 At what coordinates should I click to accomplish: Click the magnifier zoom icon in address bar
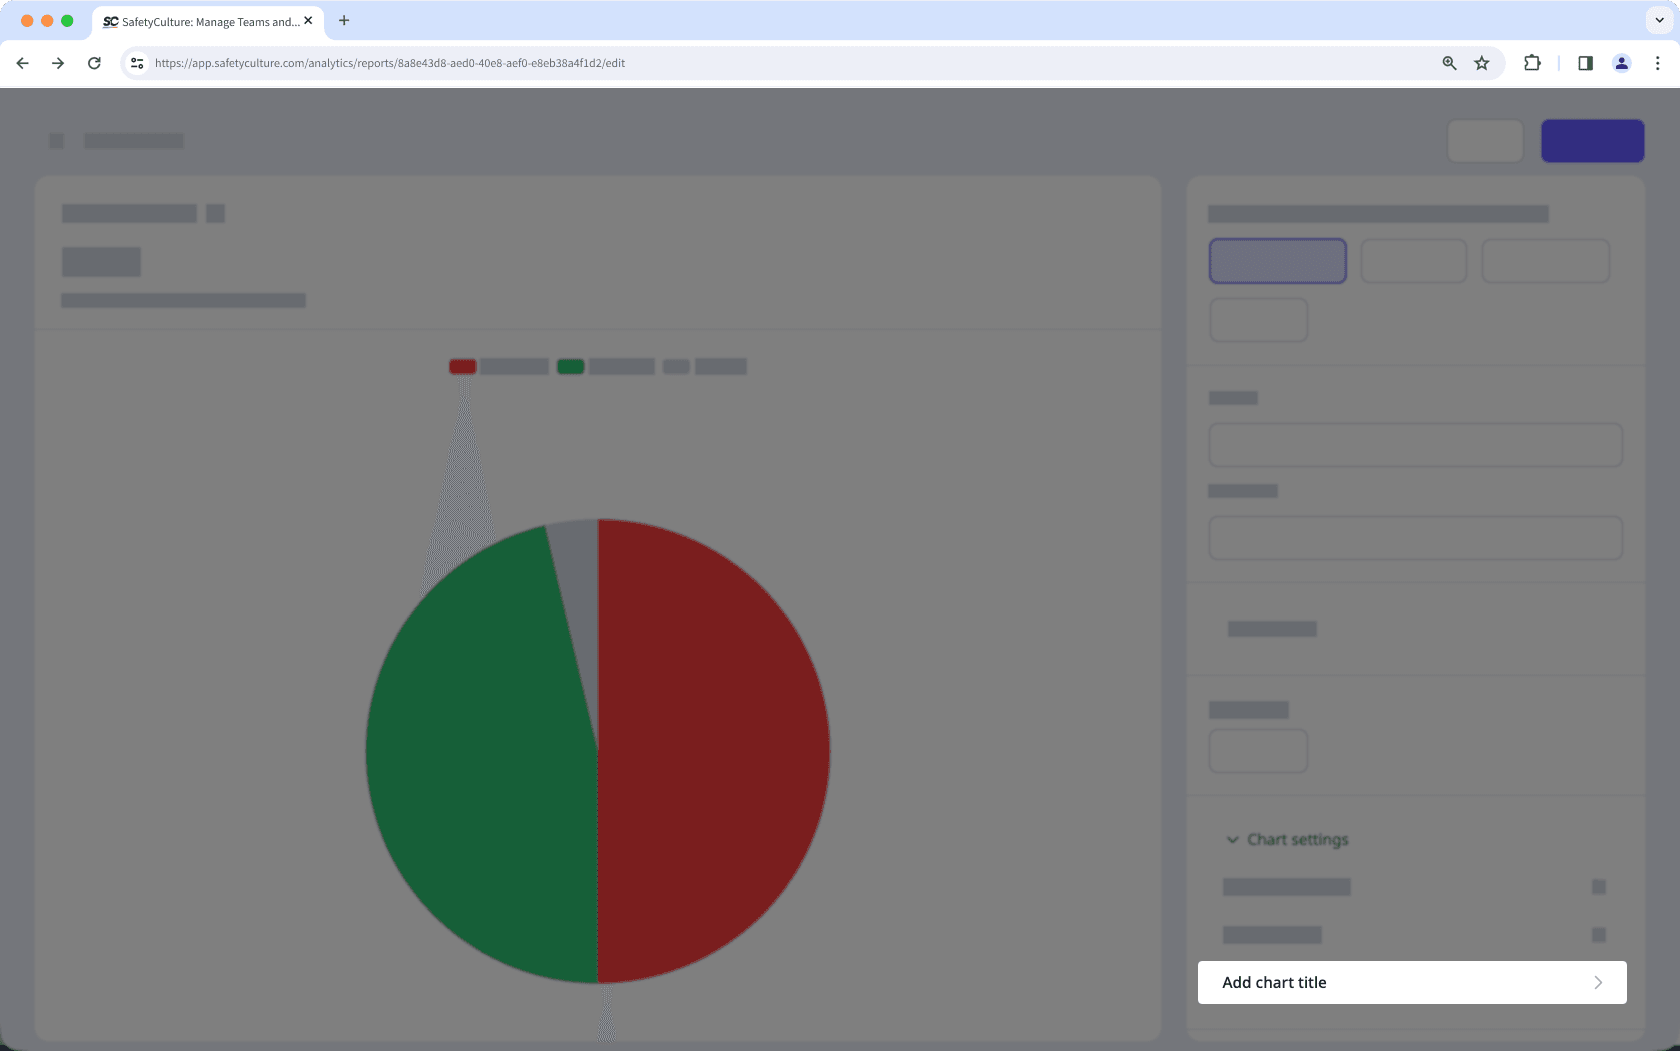1448,62
